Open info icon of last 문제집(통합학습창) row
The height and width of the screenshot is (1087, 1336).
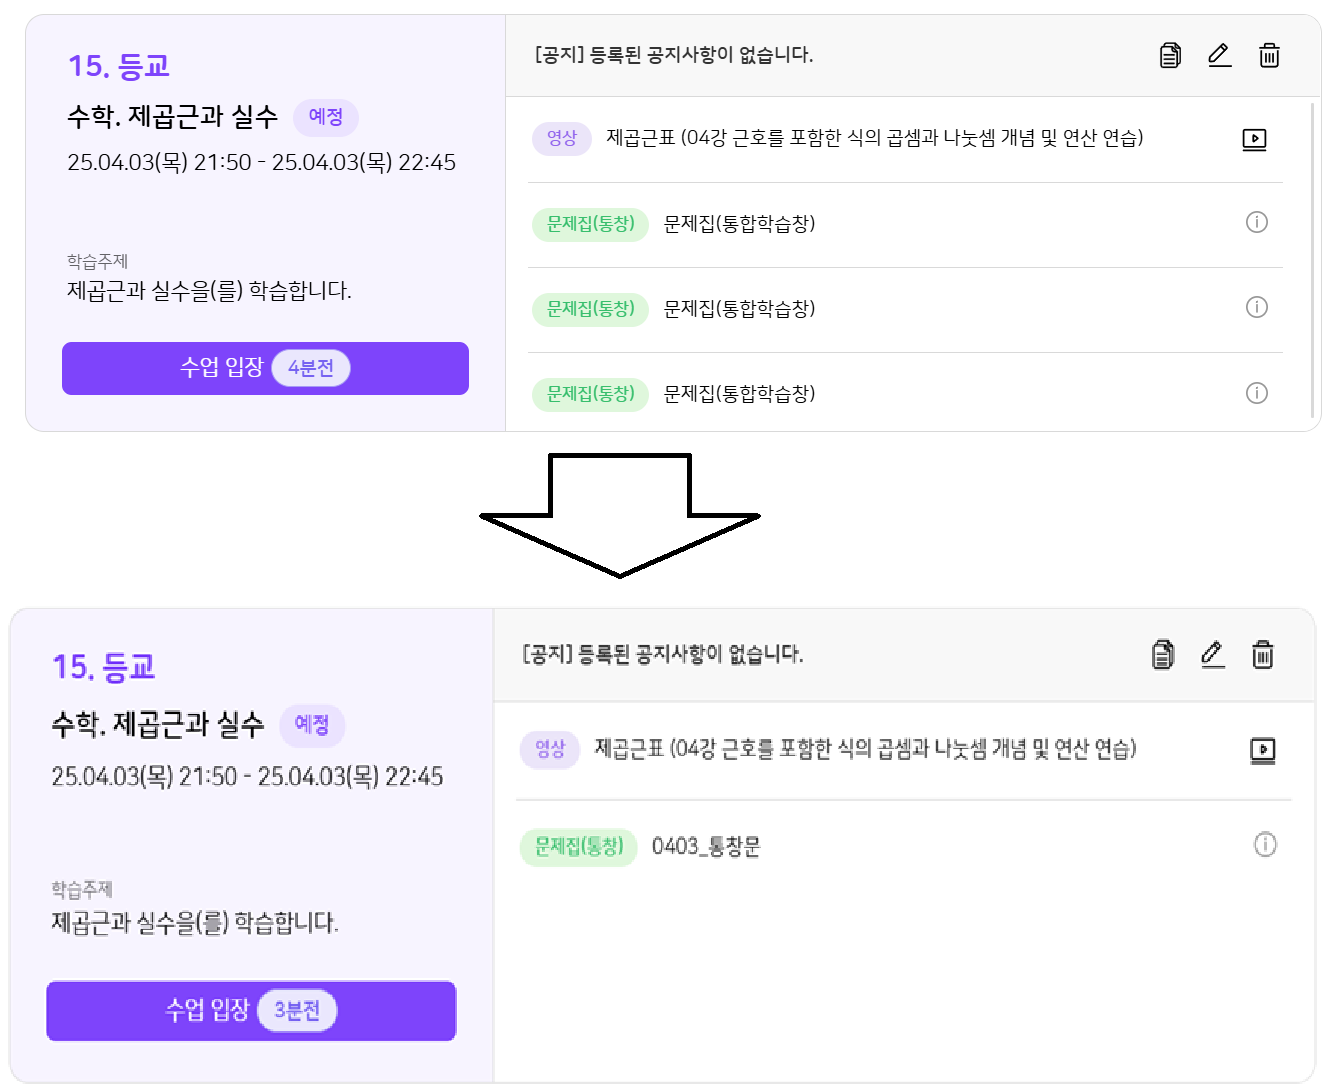click(1257, 393)
